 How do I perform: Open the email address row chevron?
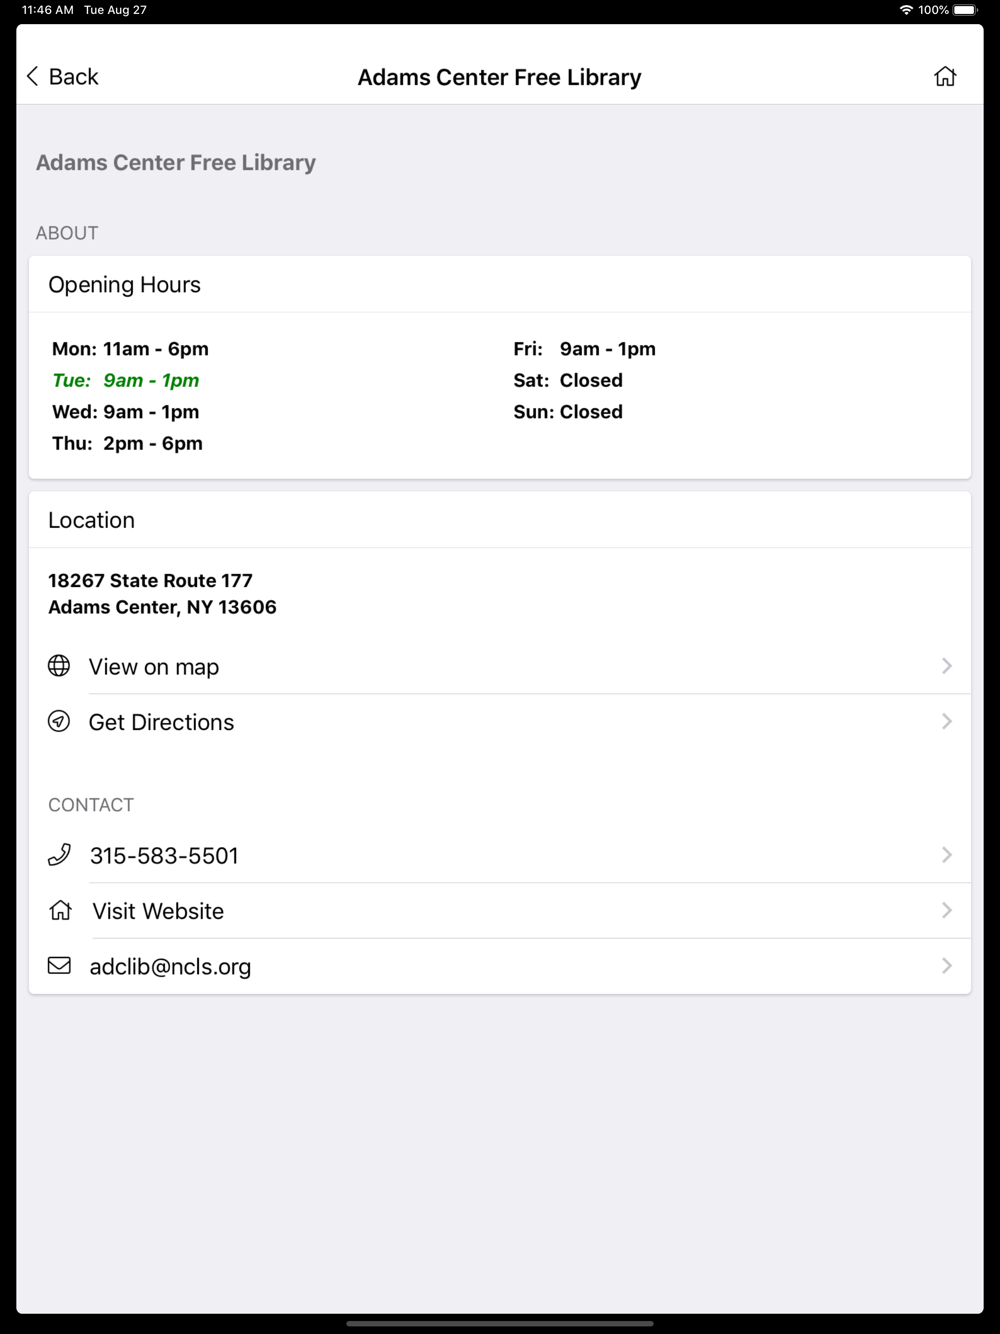click(x=946, y=966)
